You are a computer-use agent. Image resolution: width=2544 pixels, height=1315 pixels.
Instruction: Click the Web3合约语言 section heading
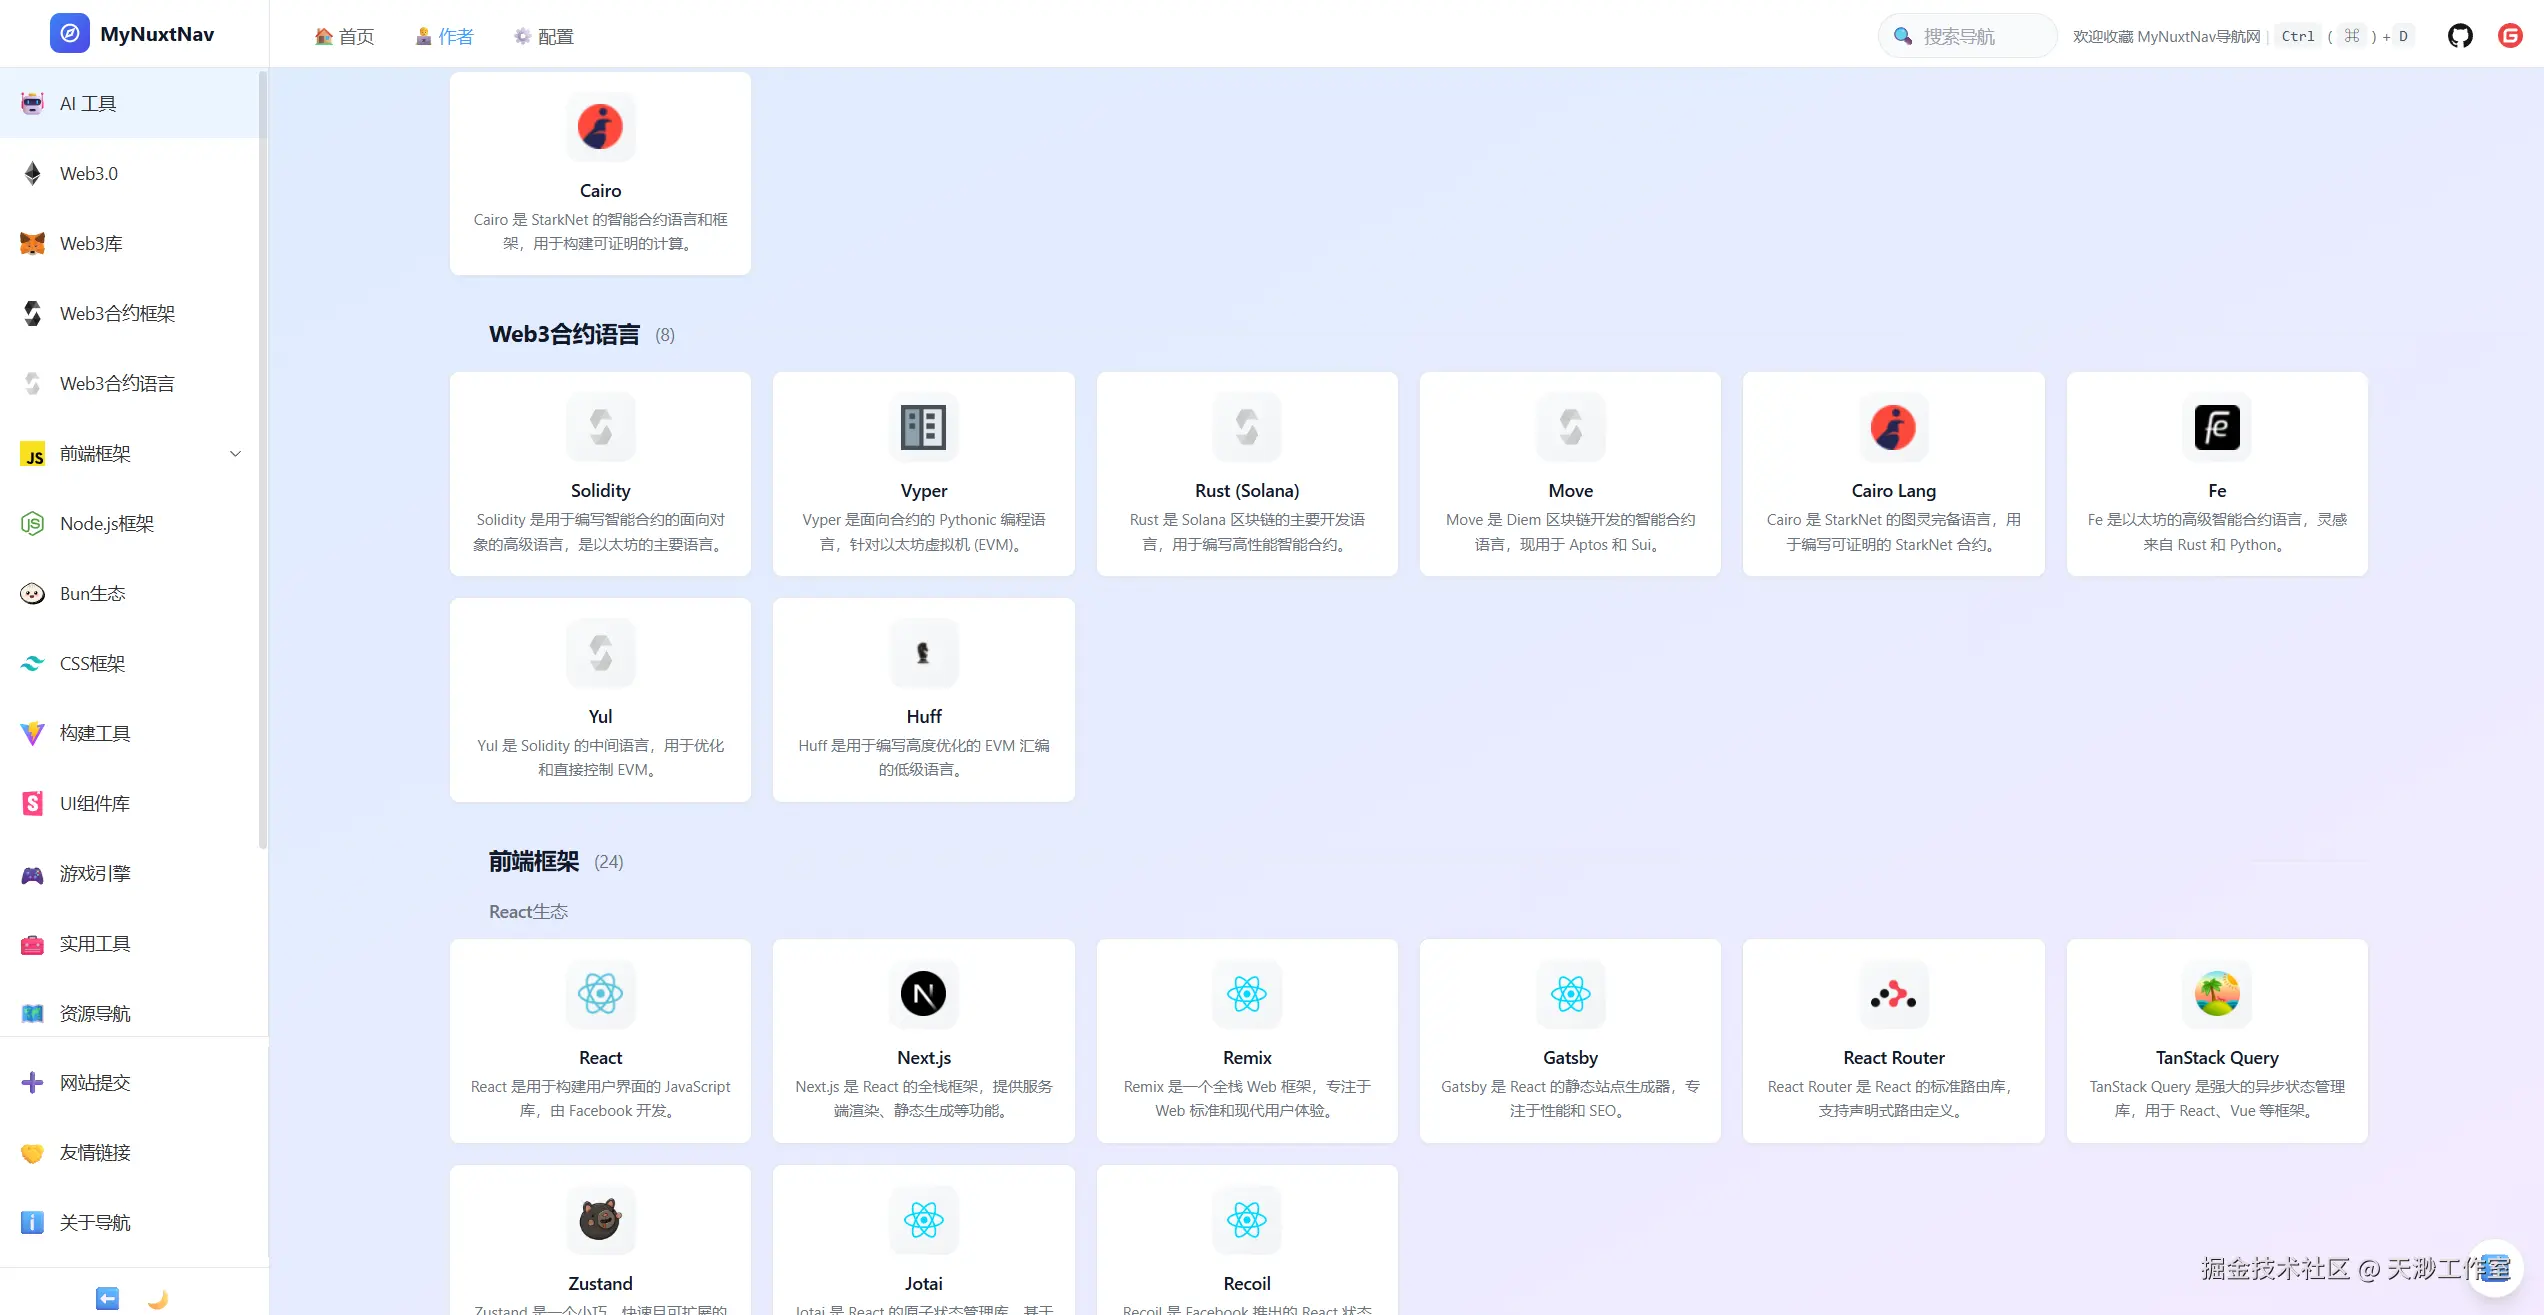tap(564, 334)
